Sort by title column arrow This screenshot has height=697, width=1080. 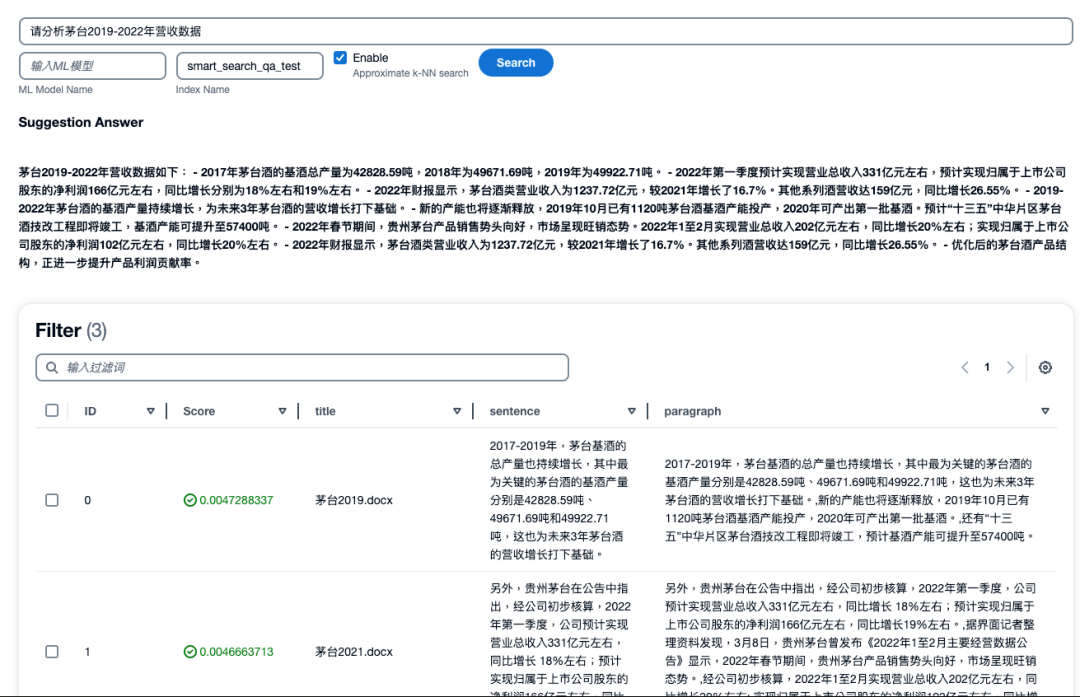point(457,411)
